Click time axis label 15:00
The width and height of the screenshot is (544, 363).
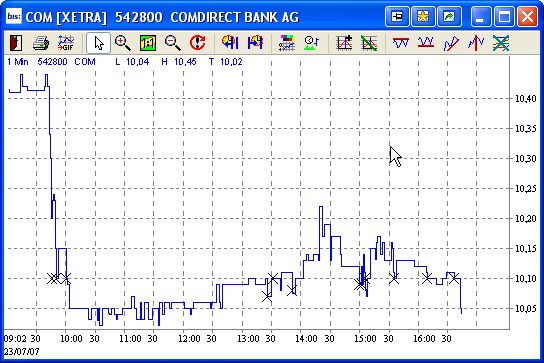coord(365,338)
